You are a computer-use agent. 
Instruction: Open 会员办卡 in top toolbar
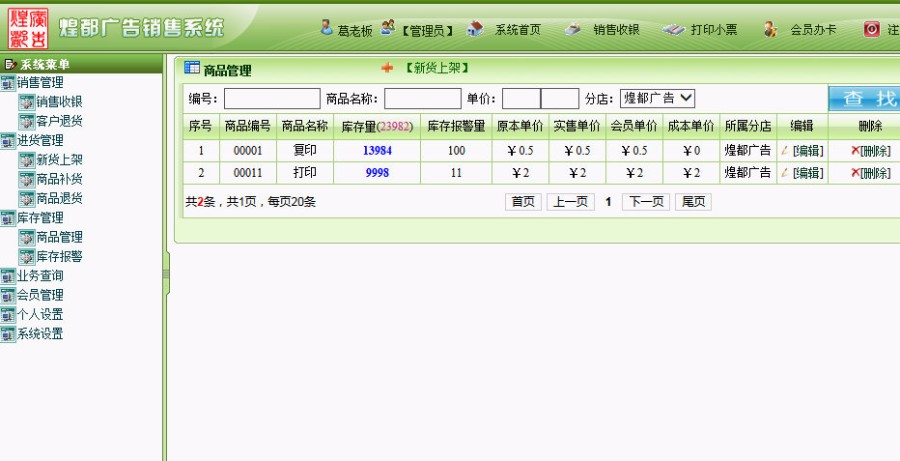pyautogui.click(x=812, y=30)
